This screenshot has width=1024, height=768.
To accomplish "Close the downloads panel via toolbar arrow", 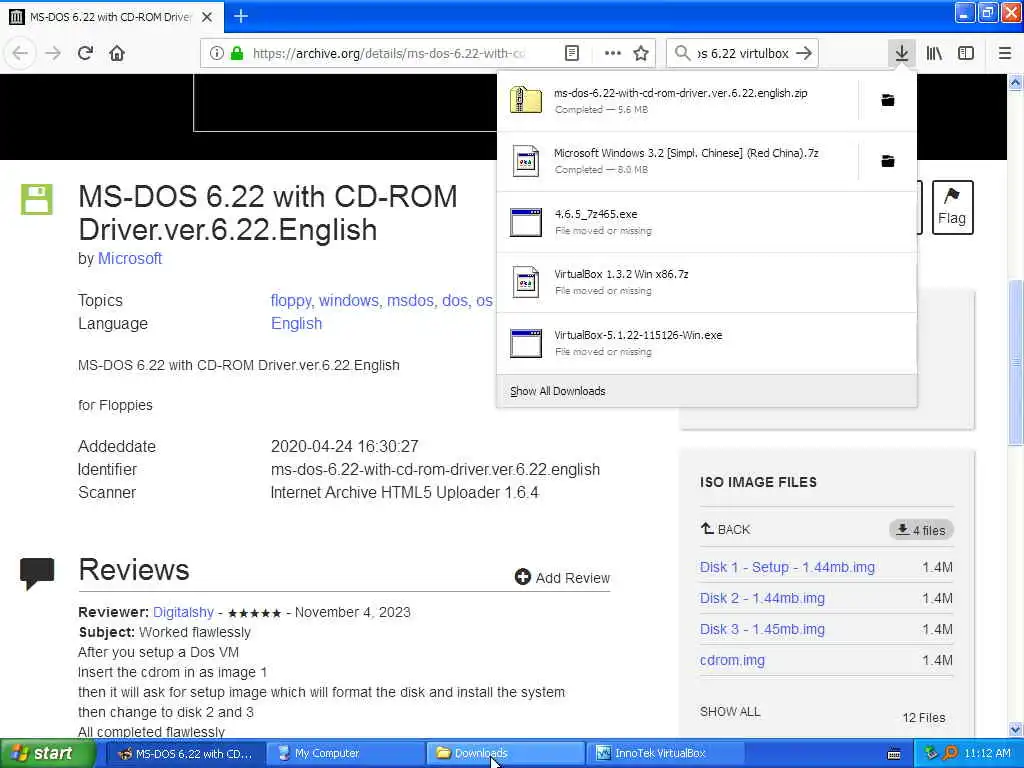I will [901, 53].
